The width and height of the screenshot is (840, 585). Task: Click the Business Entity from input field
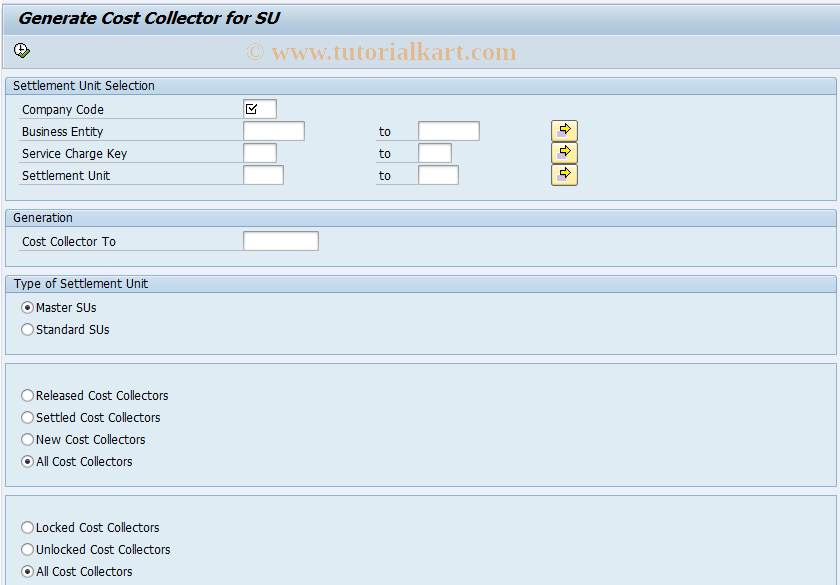tap(273, 130)
